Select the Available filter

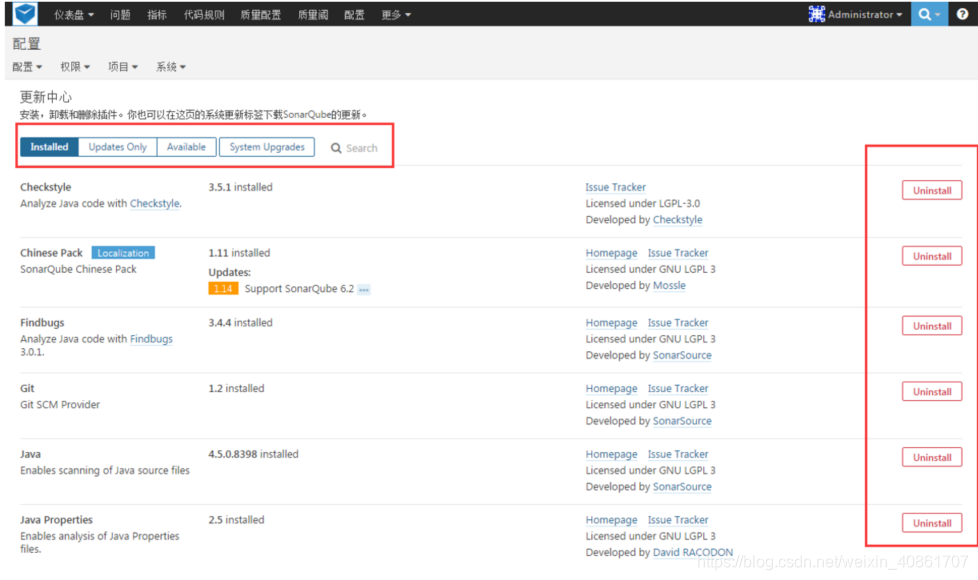[x=186, y=147]
